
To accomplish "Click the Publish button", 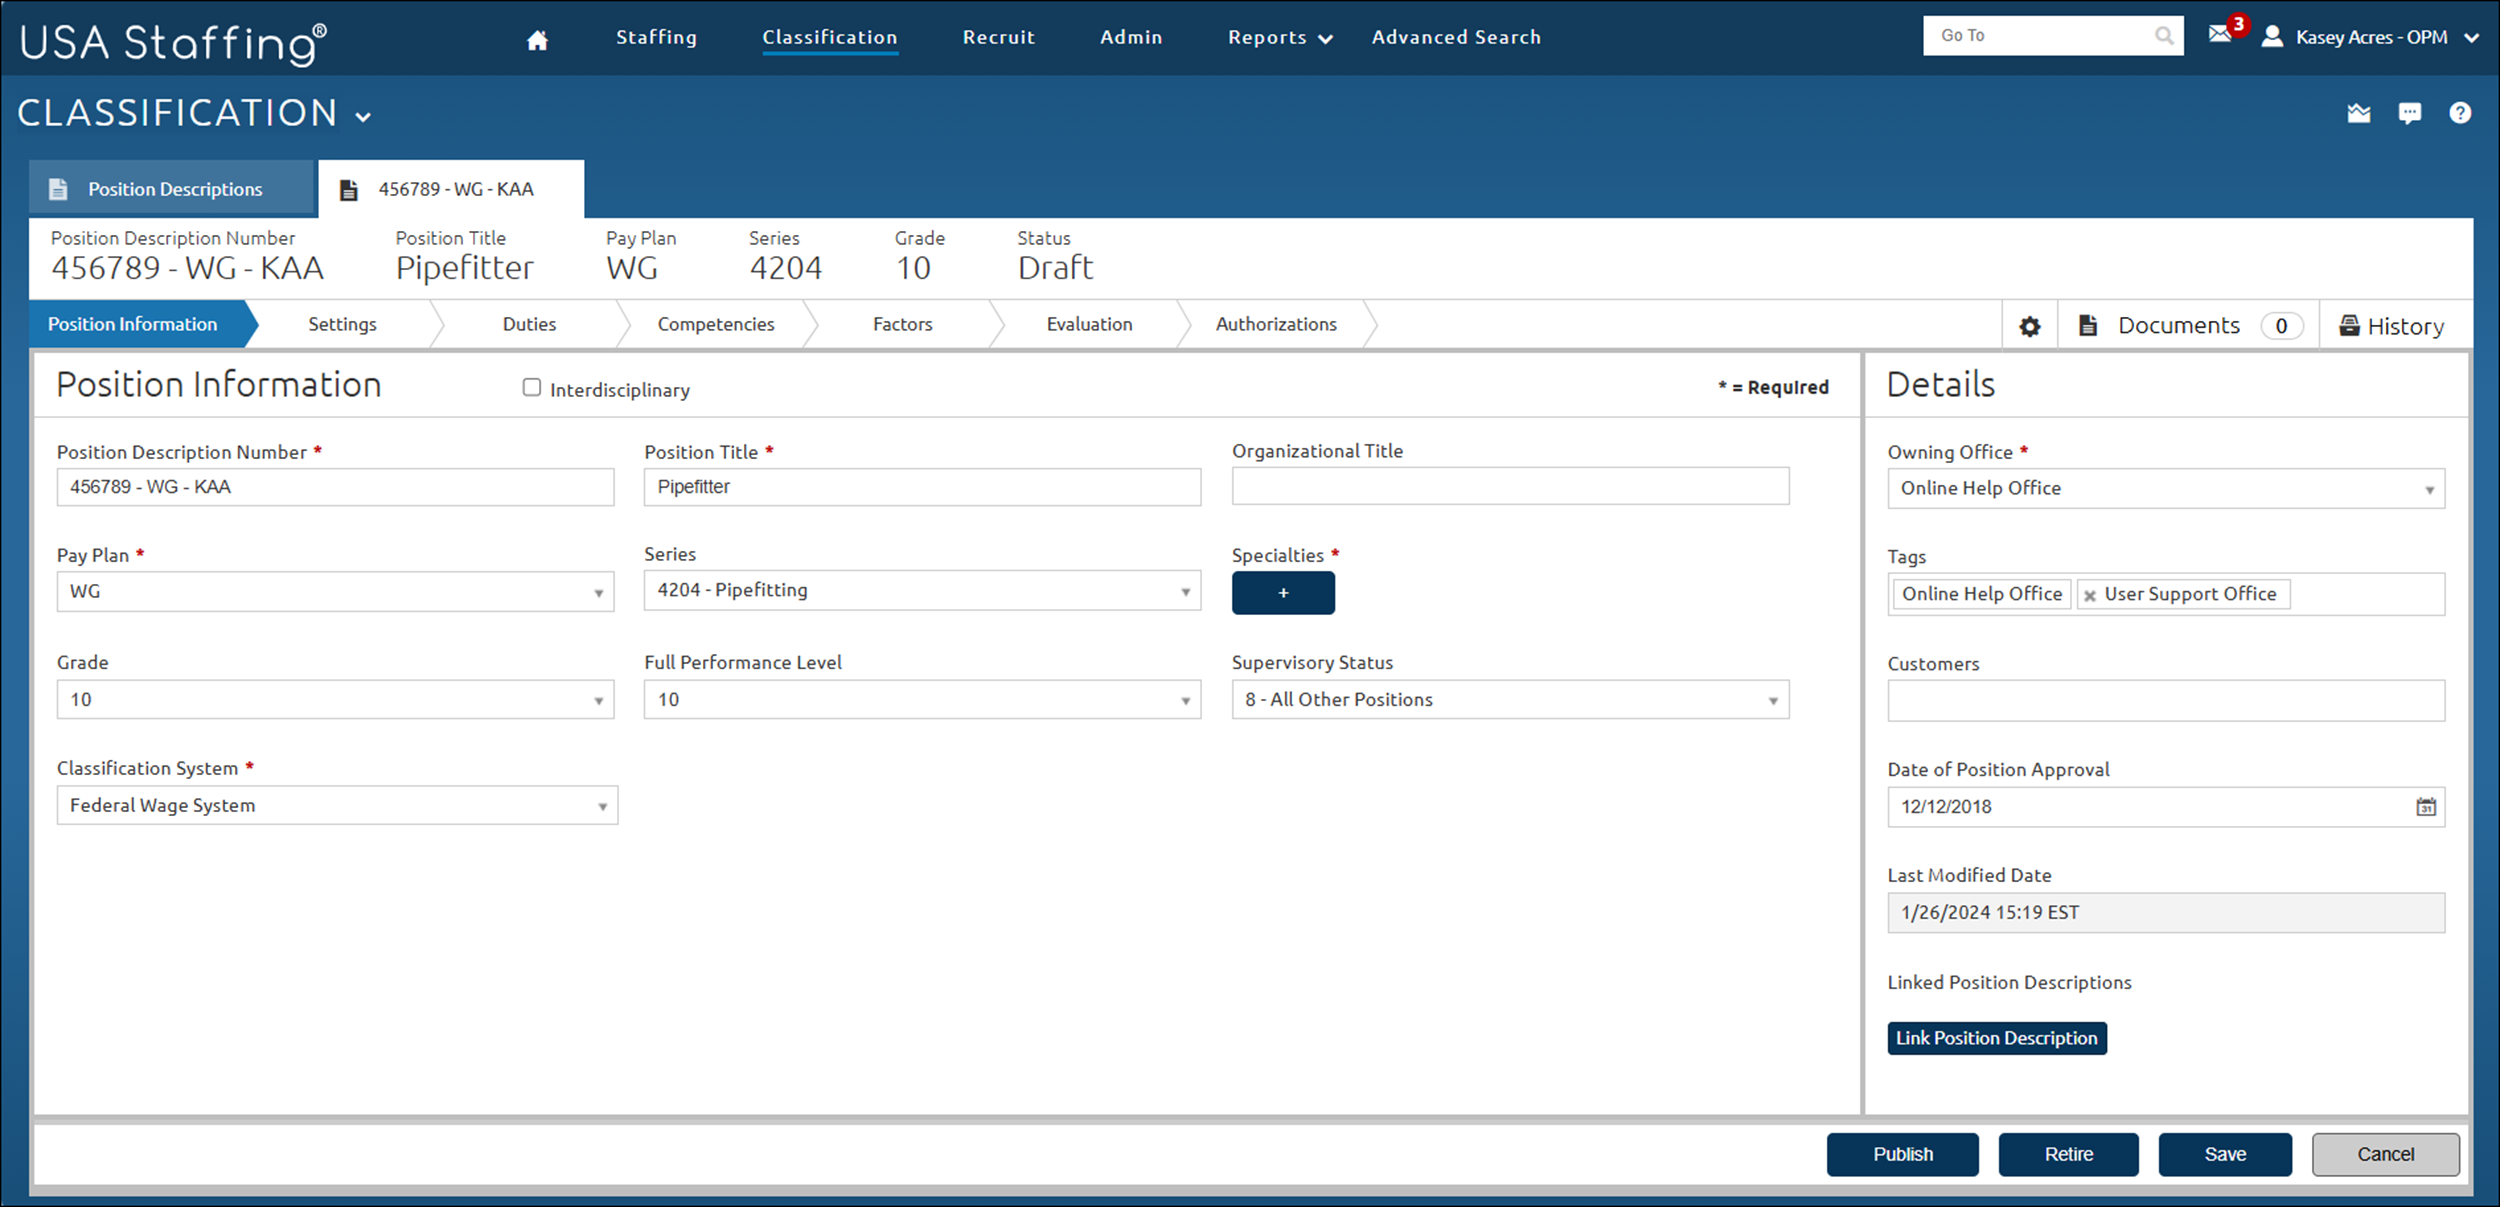I will coord(1902,1155).
